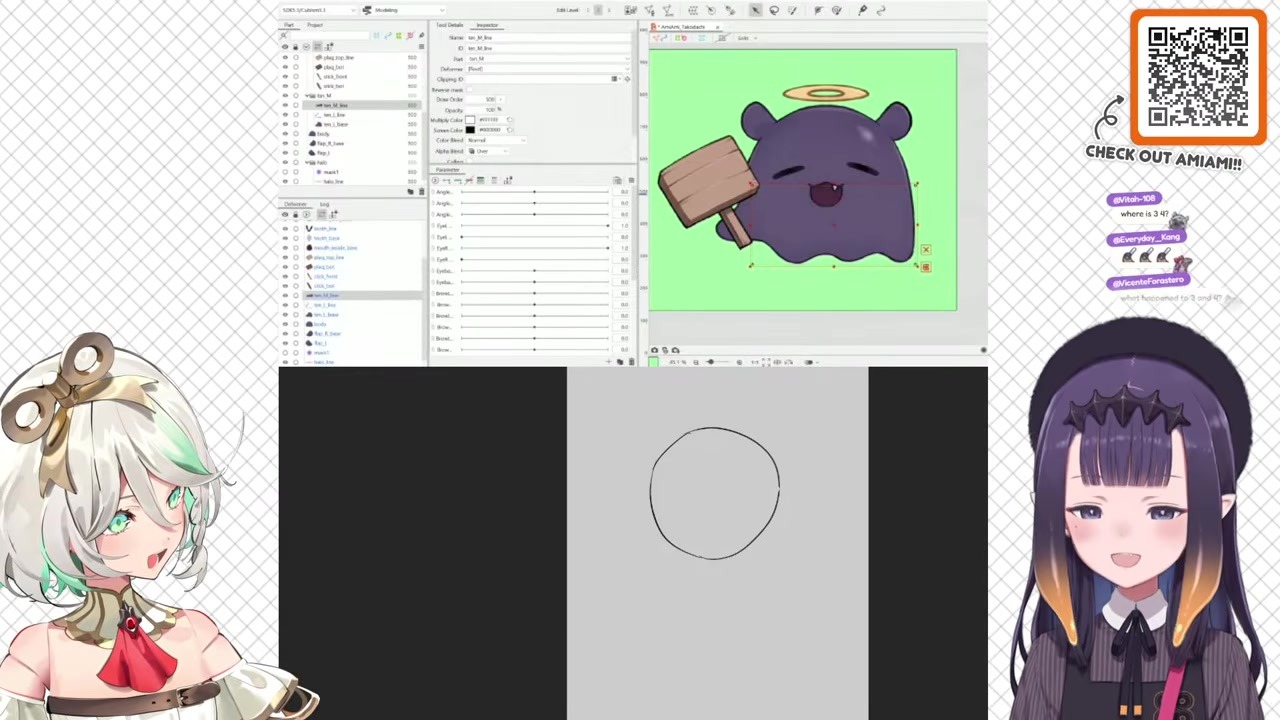Click the Create Warp Deformer icon
Screen dimensions: 1280x720
pos(692,10)
